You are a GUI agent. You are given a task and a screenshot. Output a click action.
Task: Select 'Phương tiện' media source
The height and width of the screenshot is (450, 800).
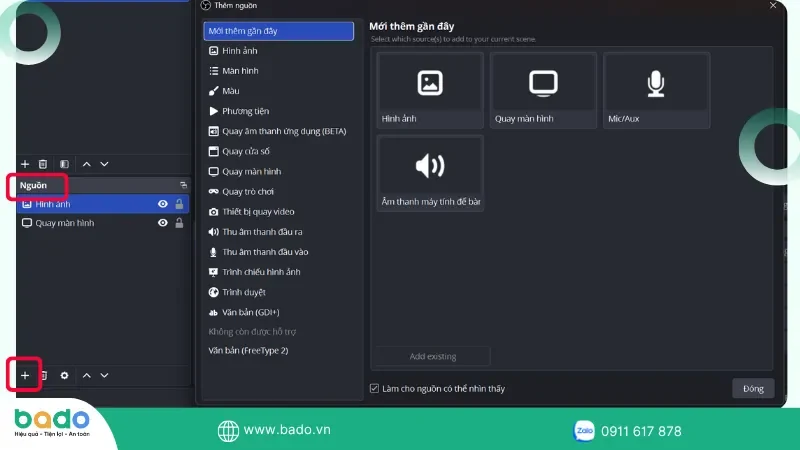coord(278,111)
